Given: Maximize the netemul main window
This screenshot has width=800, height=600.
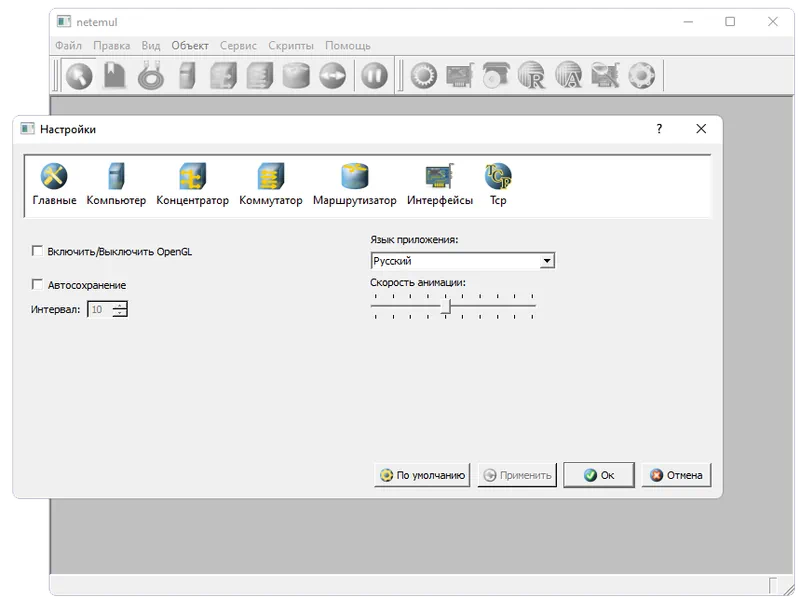Looking at the screenshot, I should (730, 21).
